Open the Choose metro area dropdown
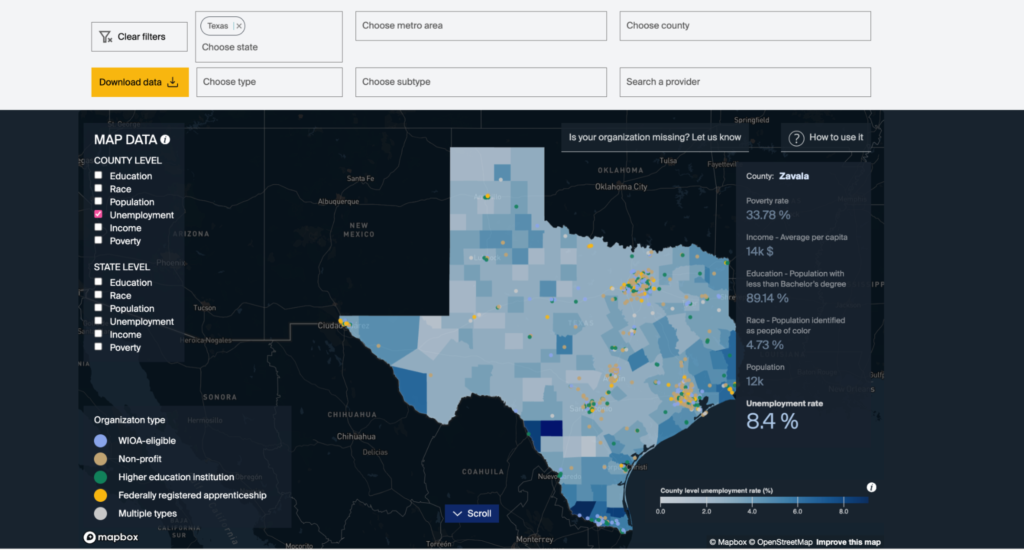Screen dimensions: 1024x550 pos(481,25)
